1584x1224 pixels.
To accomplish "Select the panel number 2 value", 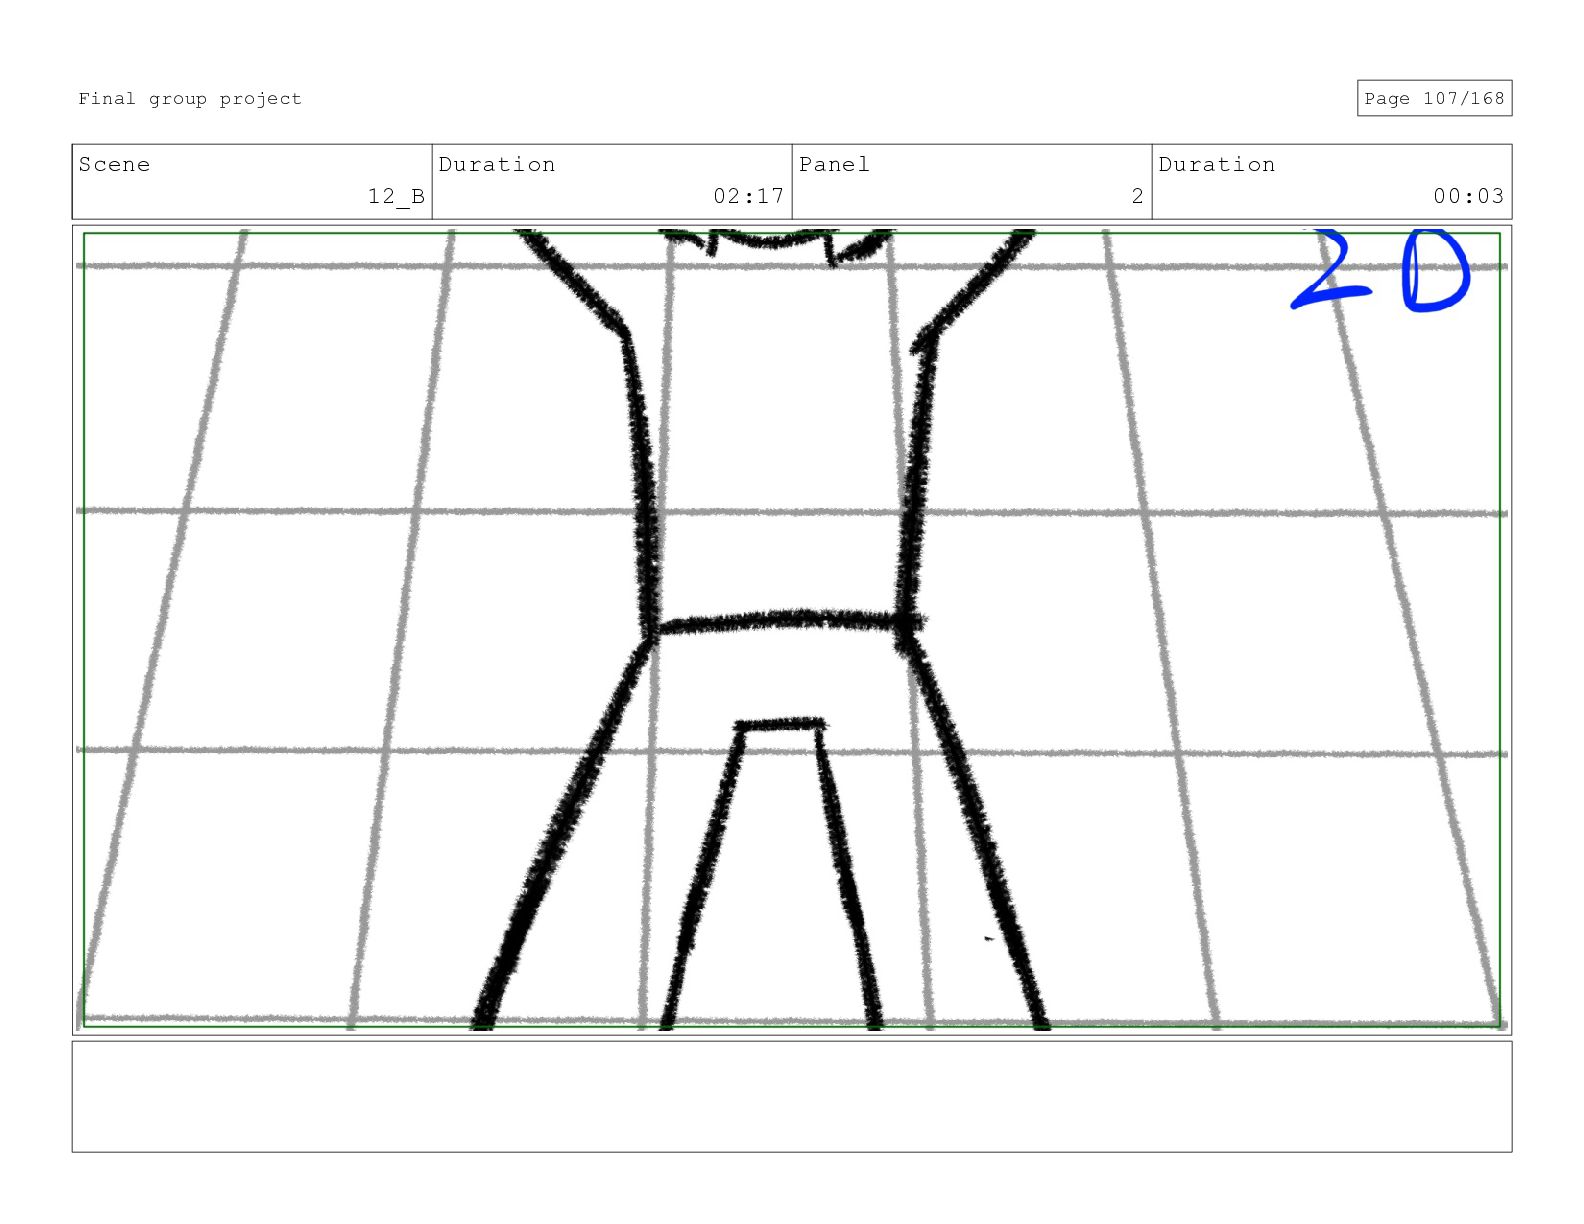I will pyautogui.click(x=1137, y=196).
